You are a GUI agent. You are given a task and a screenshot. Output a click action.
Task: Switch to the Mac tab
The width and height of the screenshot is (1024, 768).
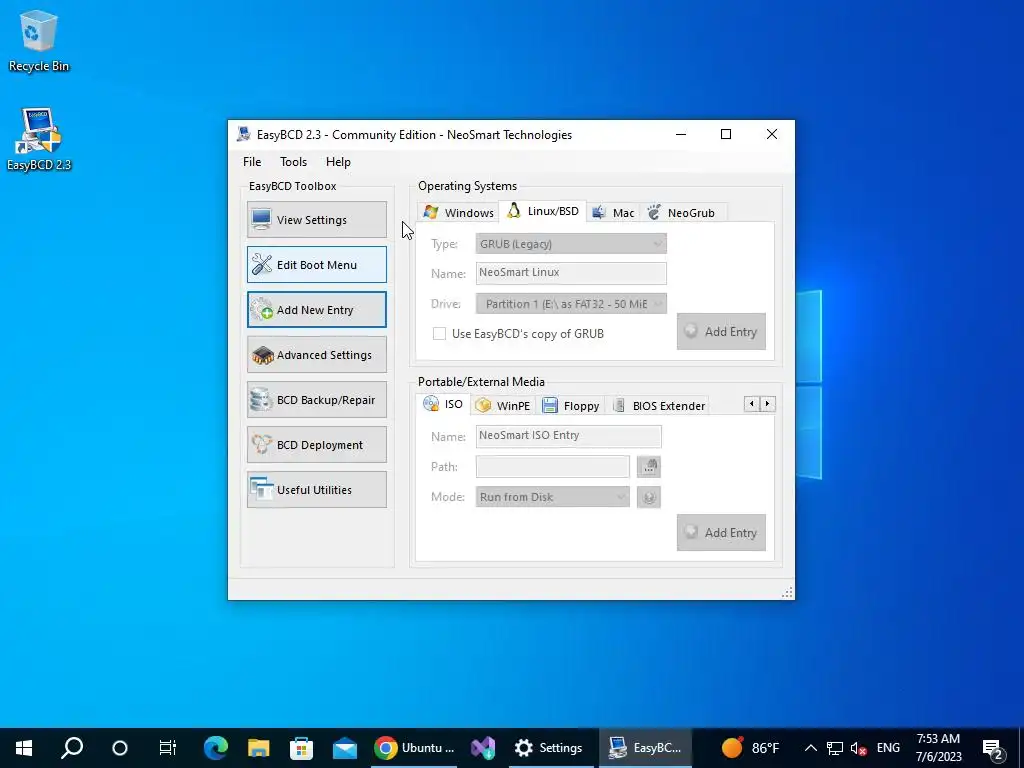click(613, 212)
